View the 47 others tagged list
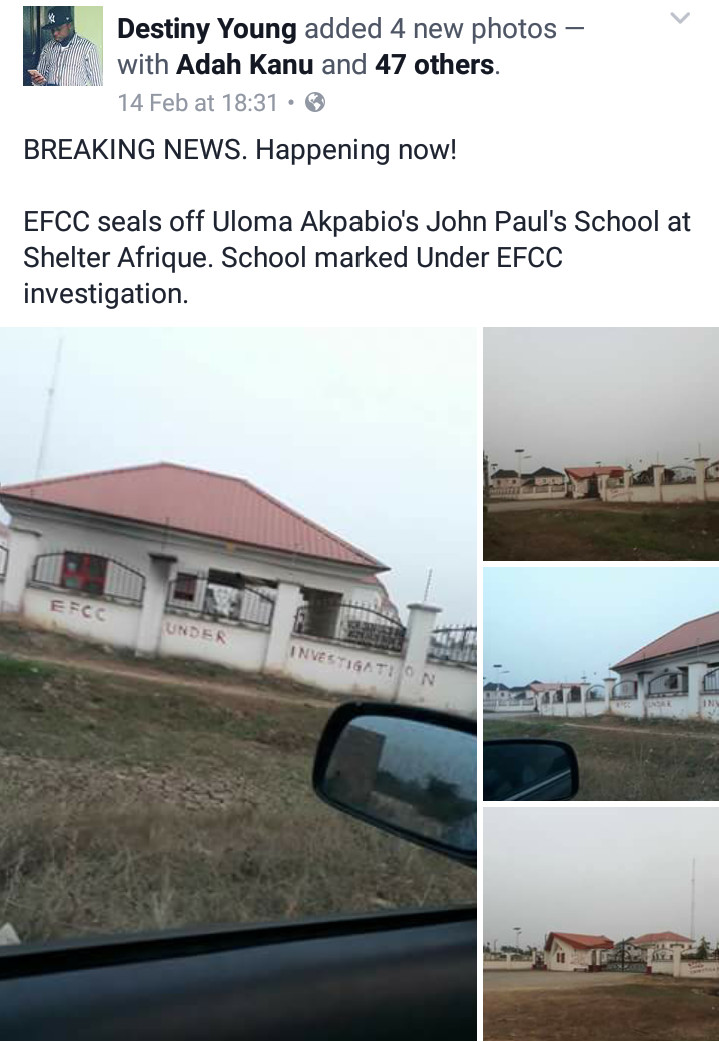The width and height of the screenshot is (719, 1042). tap(435, 65)
